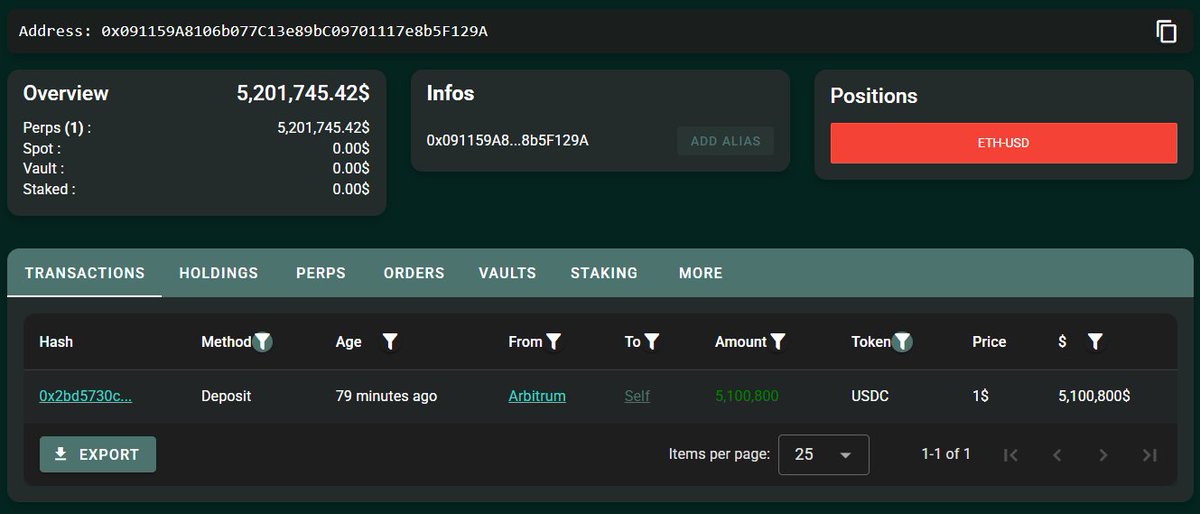Open transaction hash 0x2bd5730c...
Screen dimensions: 1200x514
tap(85, 396)
